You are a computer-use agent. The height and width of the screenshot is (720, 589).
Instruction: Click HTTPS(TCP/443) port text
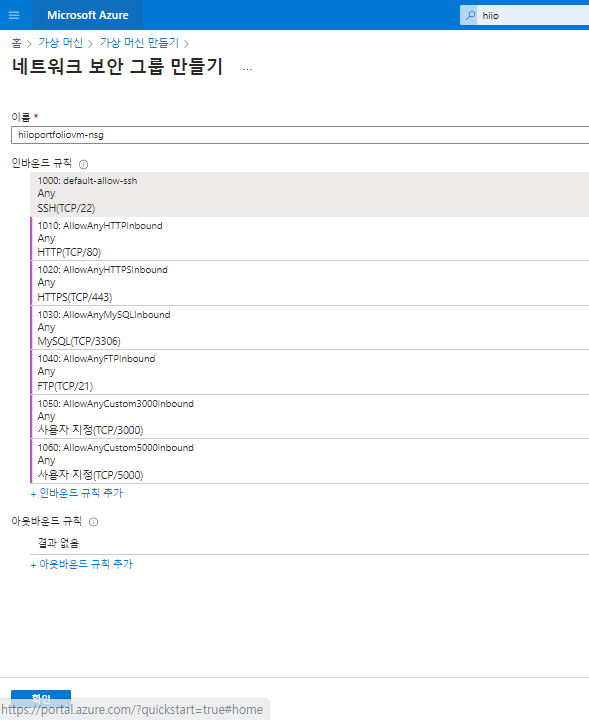click(75, 298)
